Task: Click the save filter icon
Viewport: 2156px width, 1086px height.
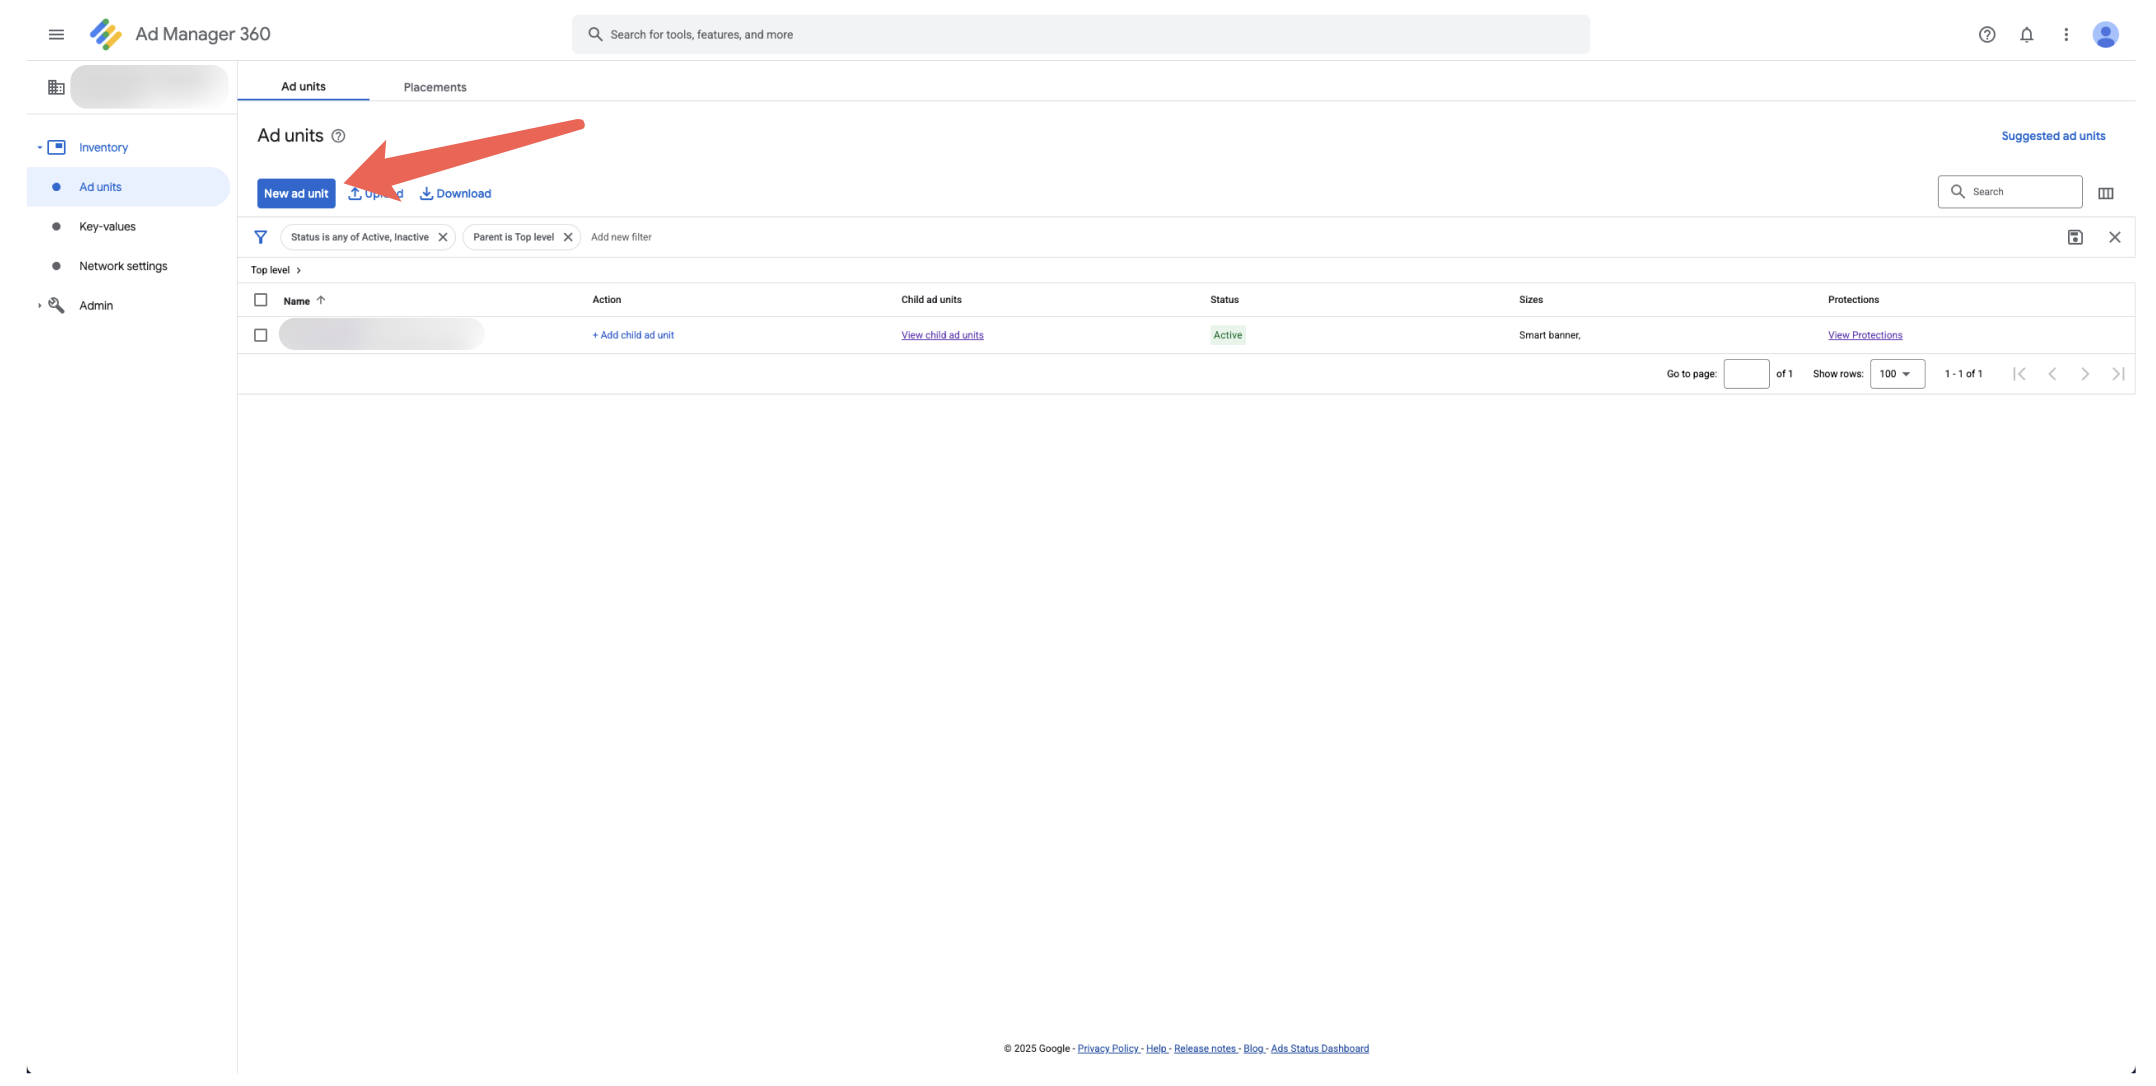Action: tap(2075, 237)
